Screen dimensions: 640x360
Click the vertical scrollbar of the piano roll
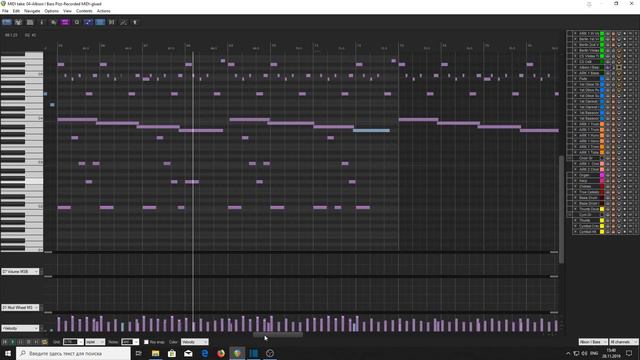pos(561,209)
